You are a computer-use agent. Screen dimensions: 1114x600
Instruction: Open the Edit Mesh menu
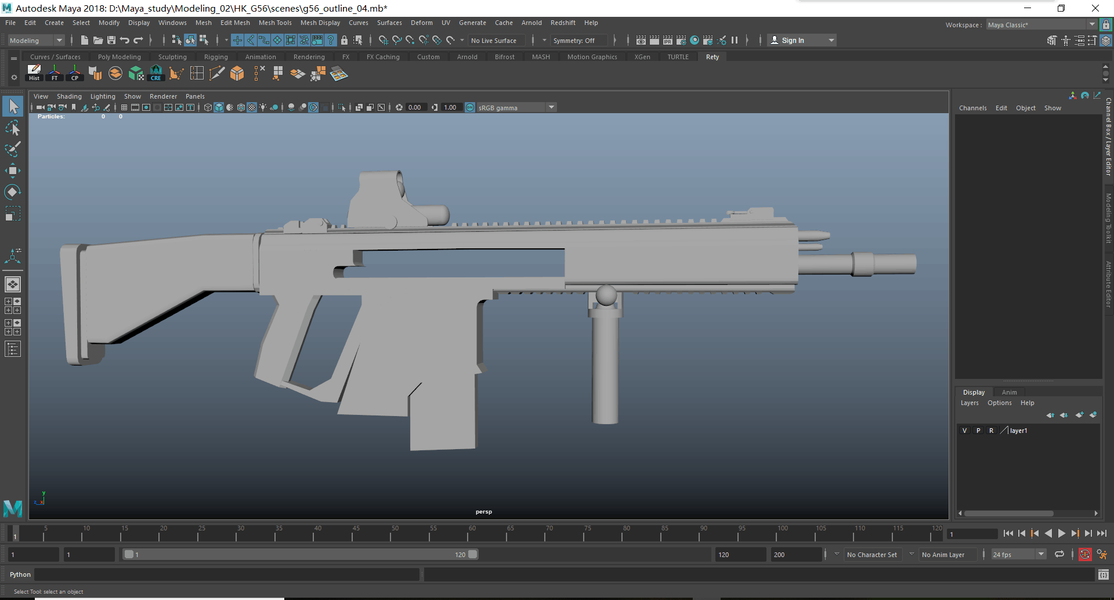235,23
